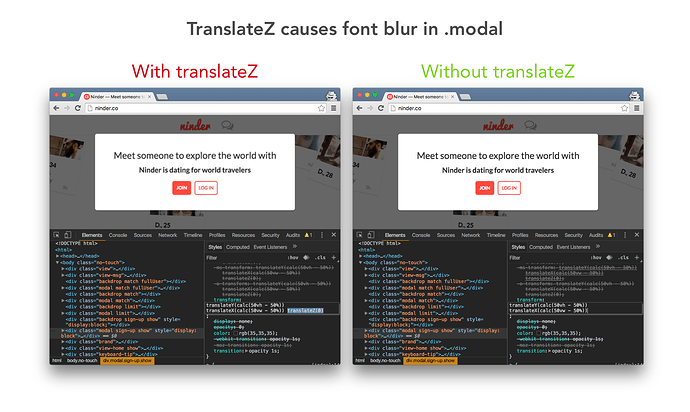Close DevTools in the 'With translateZ' window
Viewport: 690px width, 412px height.
tap(334, 234)
